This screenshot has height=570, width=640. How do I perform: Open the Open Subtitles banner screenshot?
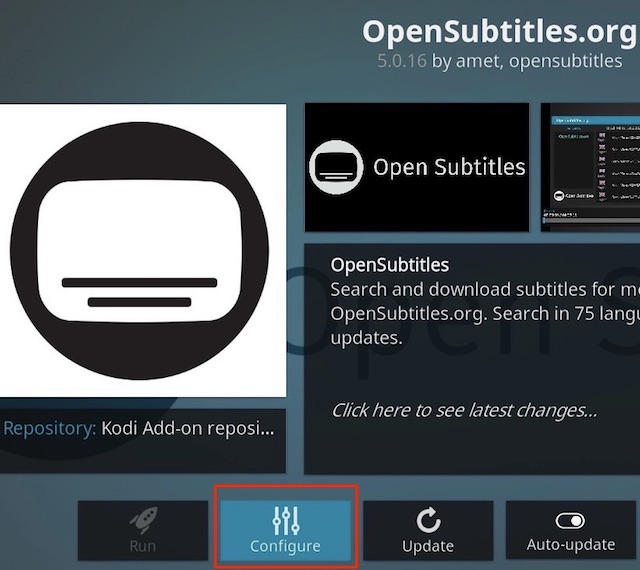(x=417, y=167)
